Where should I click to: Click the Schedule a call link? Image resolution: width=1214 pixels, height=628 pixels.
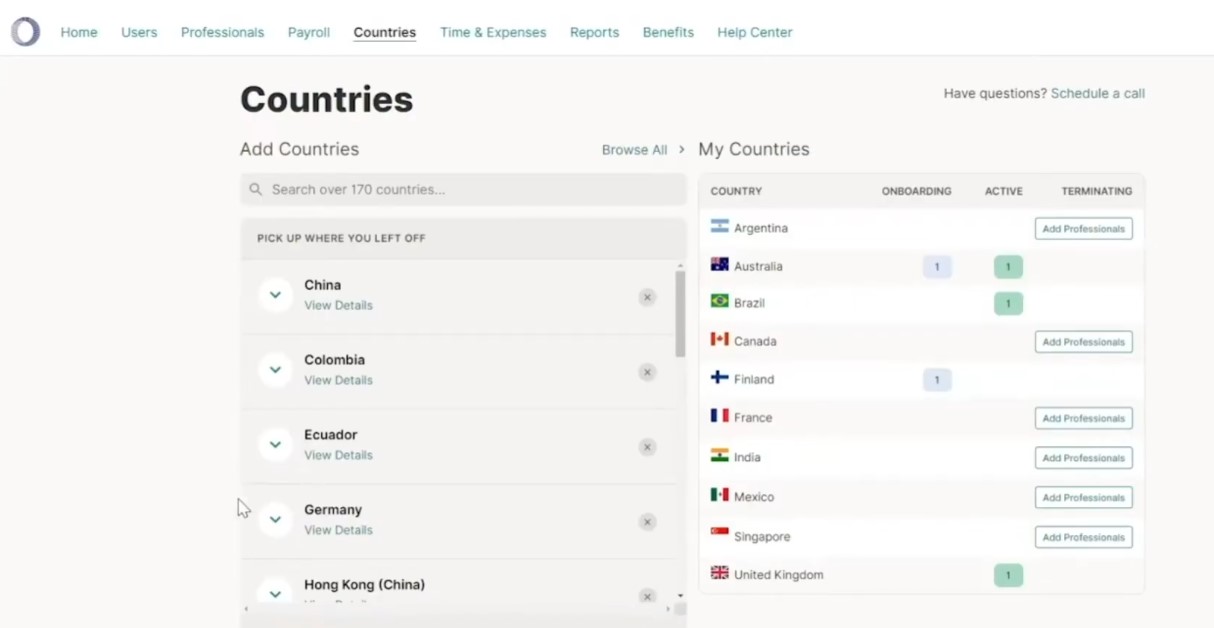pos(1098,93)
